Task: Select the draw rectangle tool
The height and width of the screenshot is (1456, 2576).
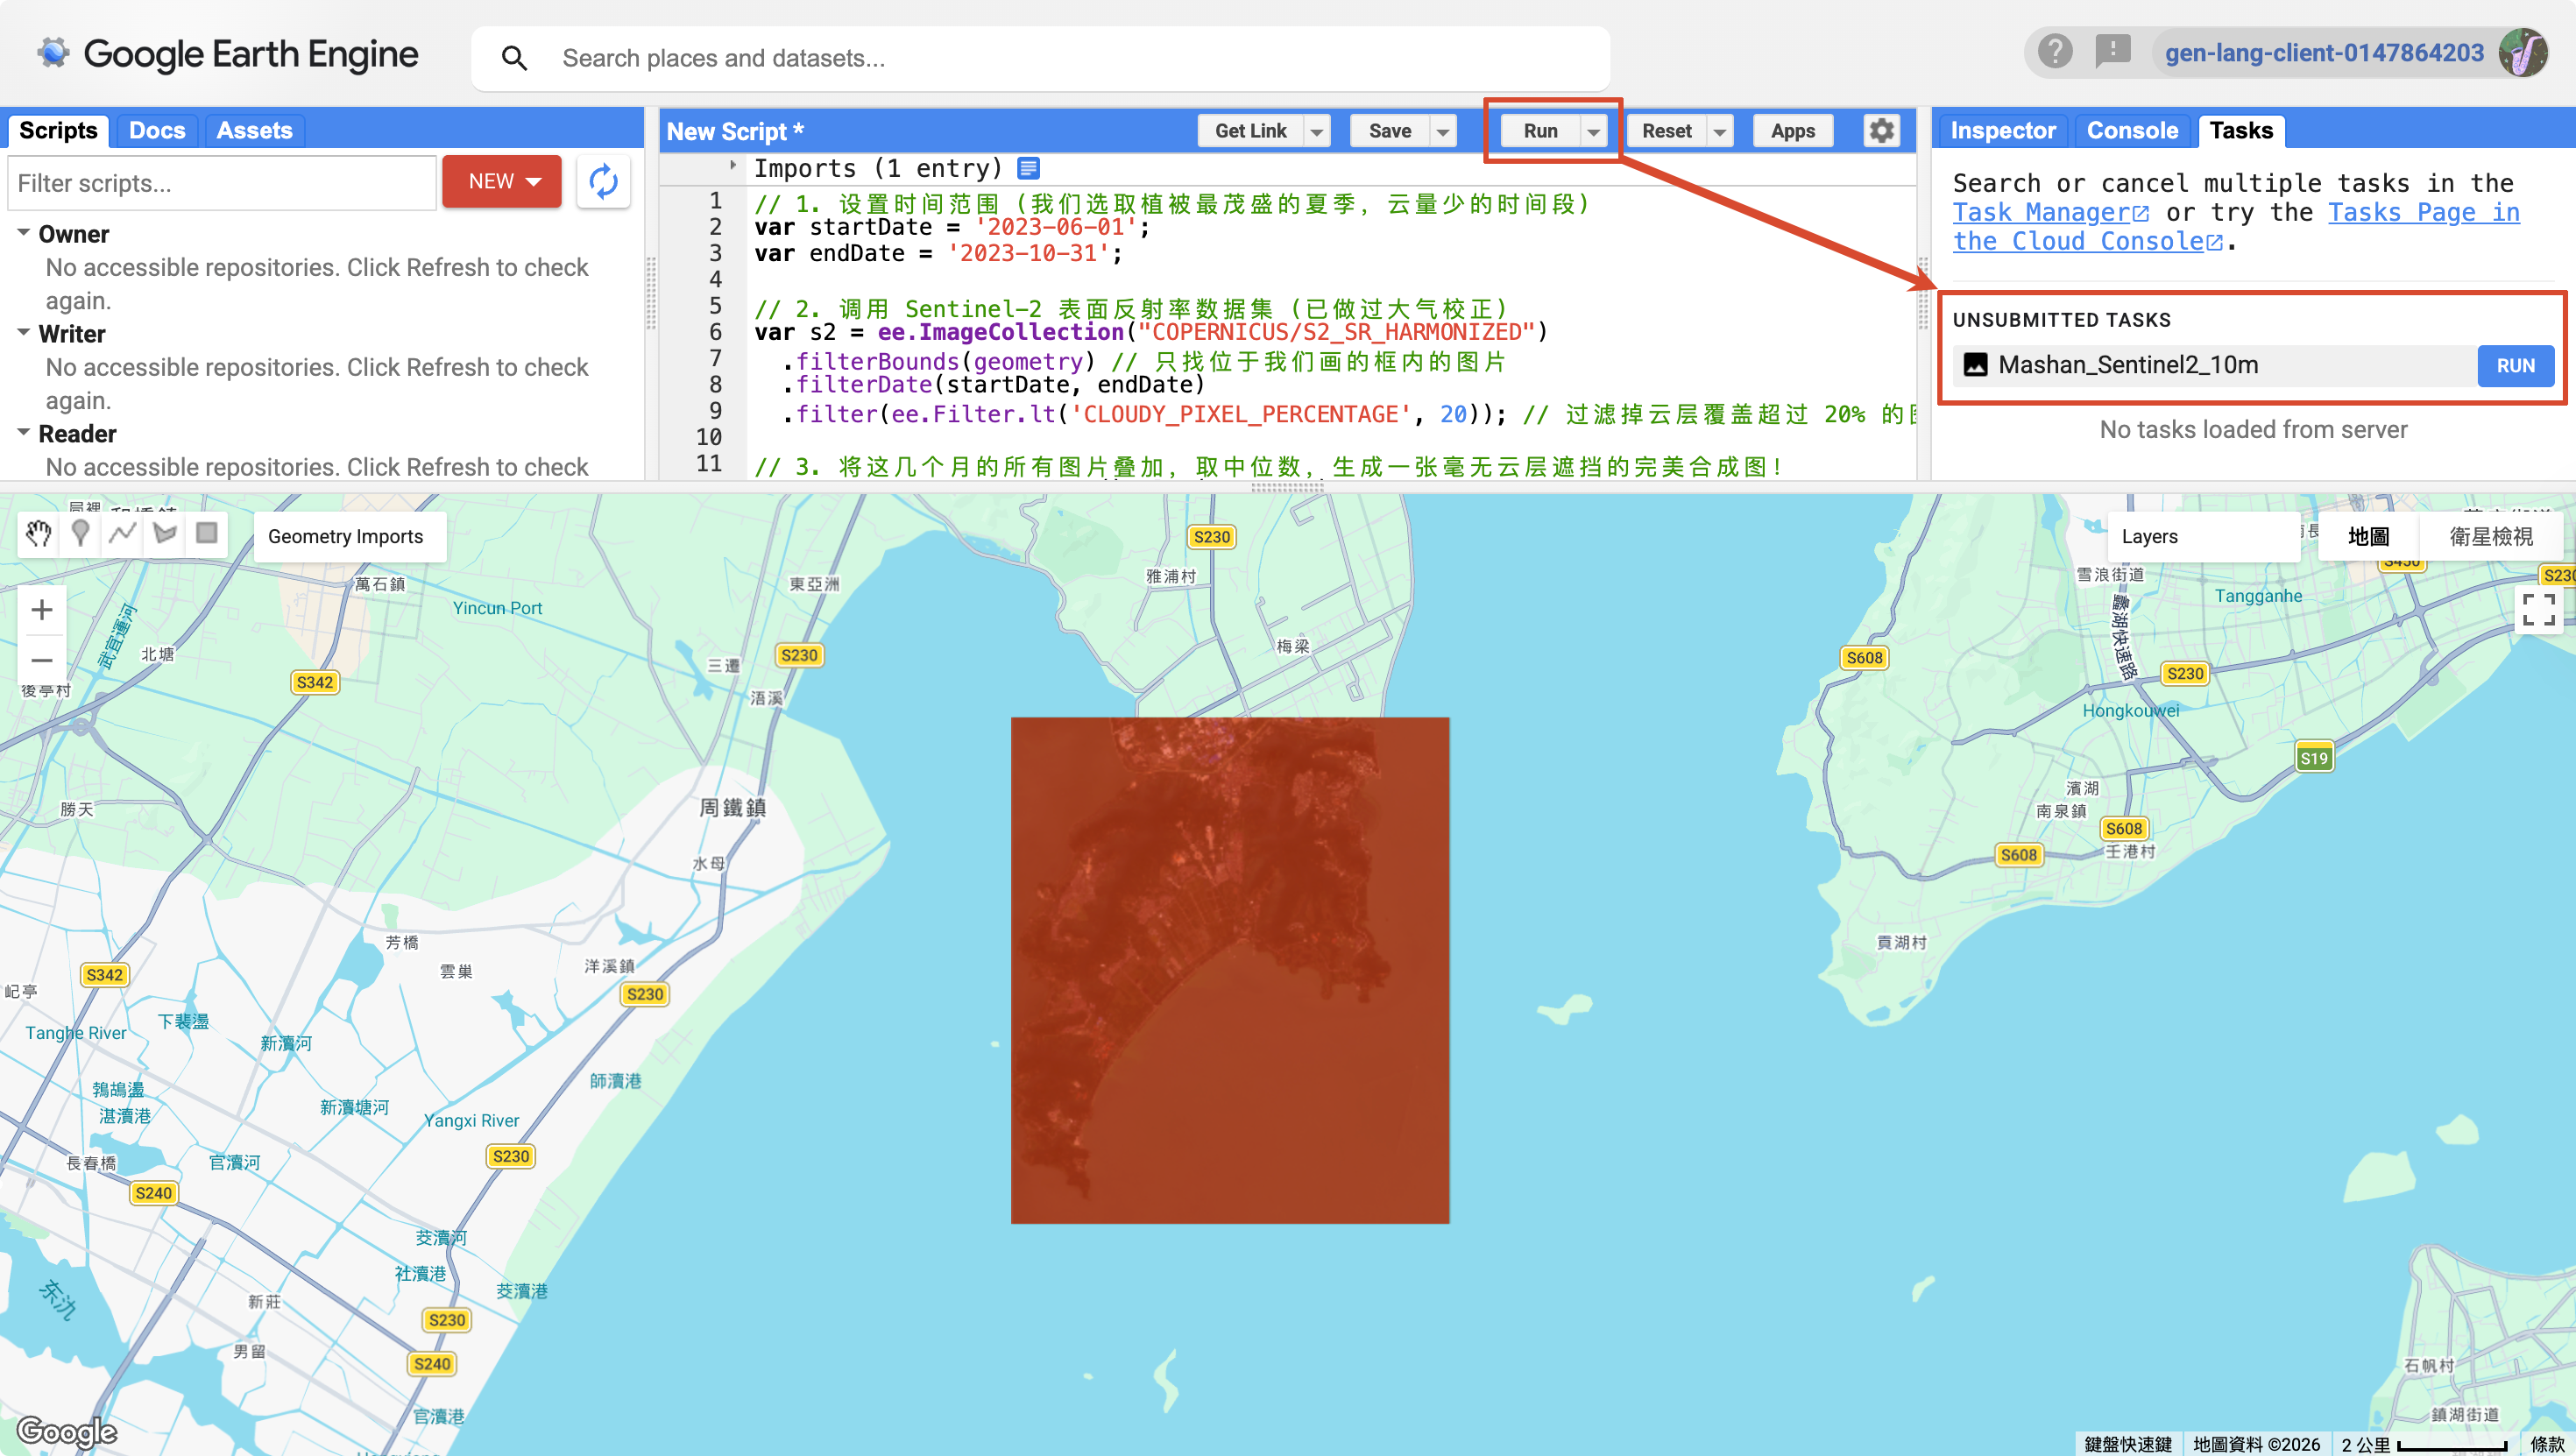Action: [x=207, y=534]
